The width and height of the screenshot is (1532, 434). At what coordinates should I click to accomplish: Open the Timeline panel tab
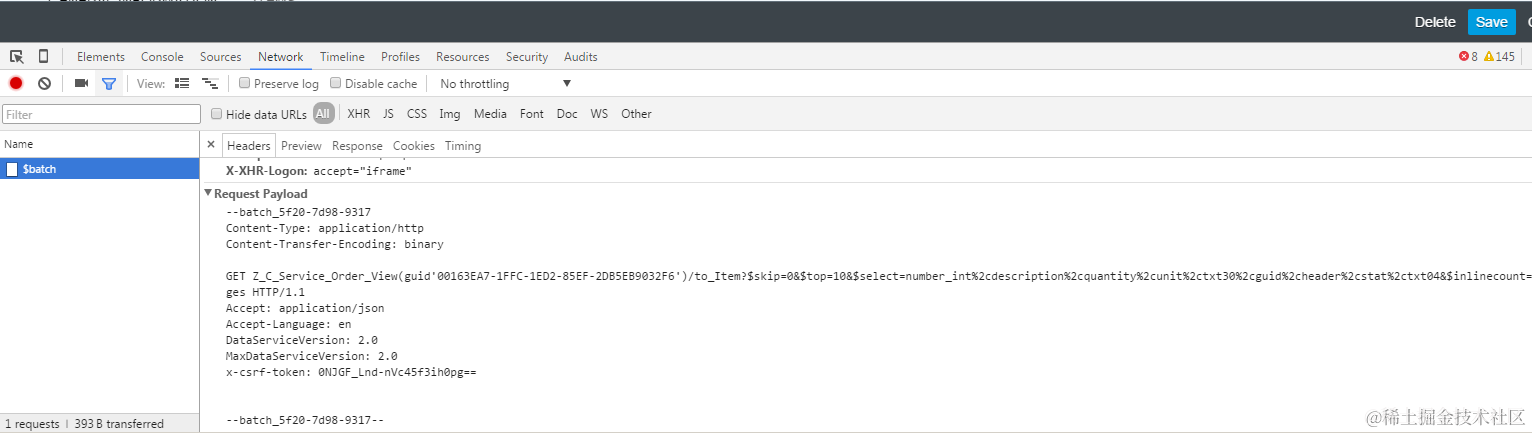[342, 57]
